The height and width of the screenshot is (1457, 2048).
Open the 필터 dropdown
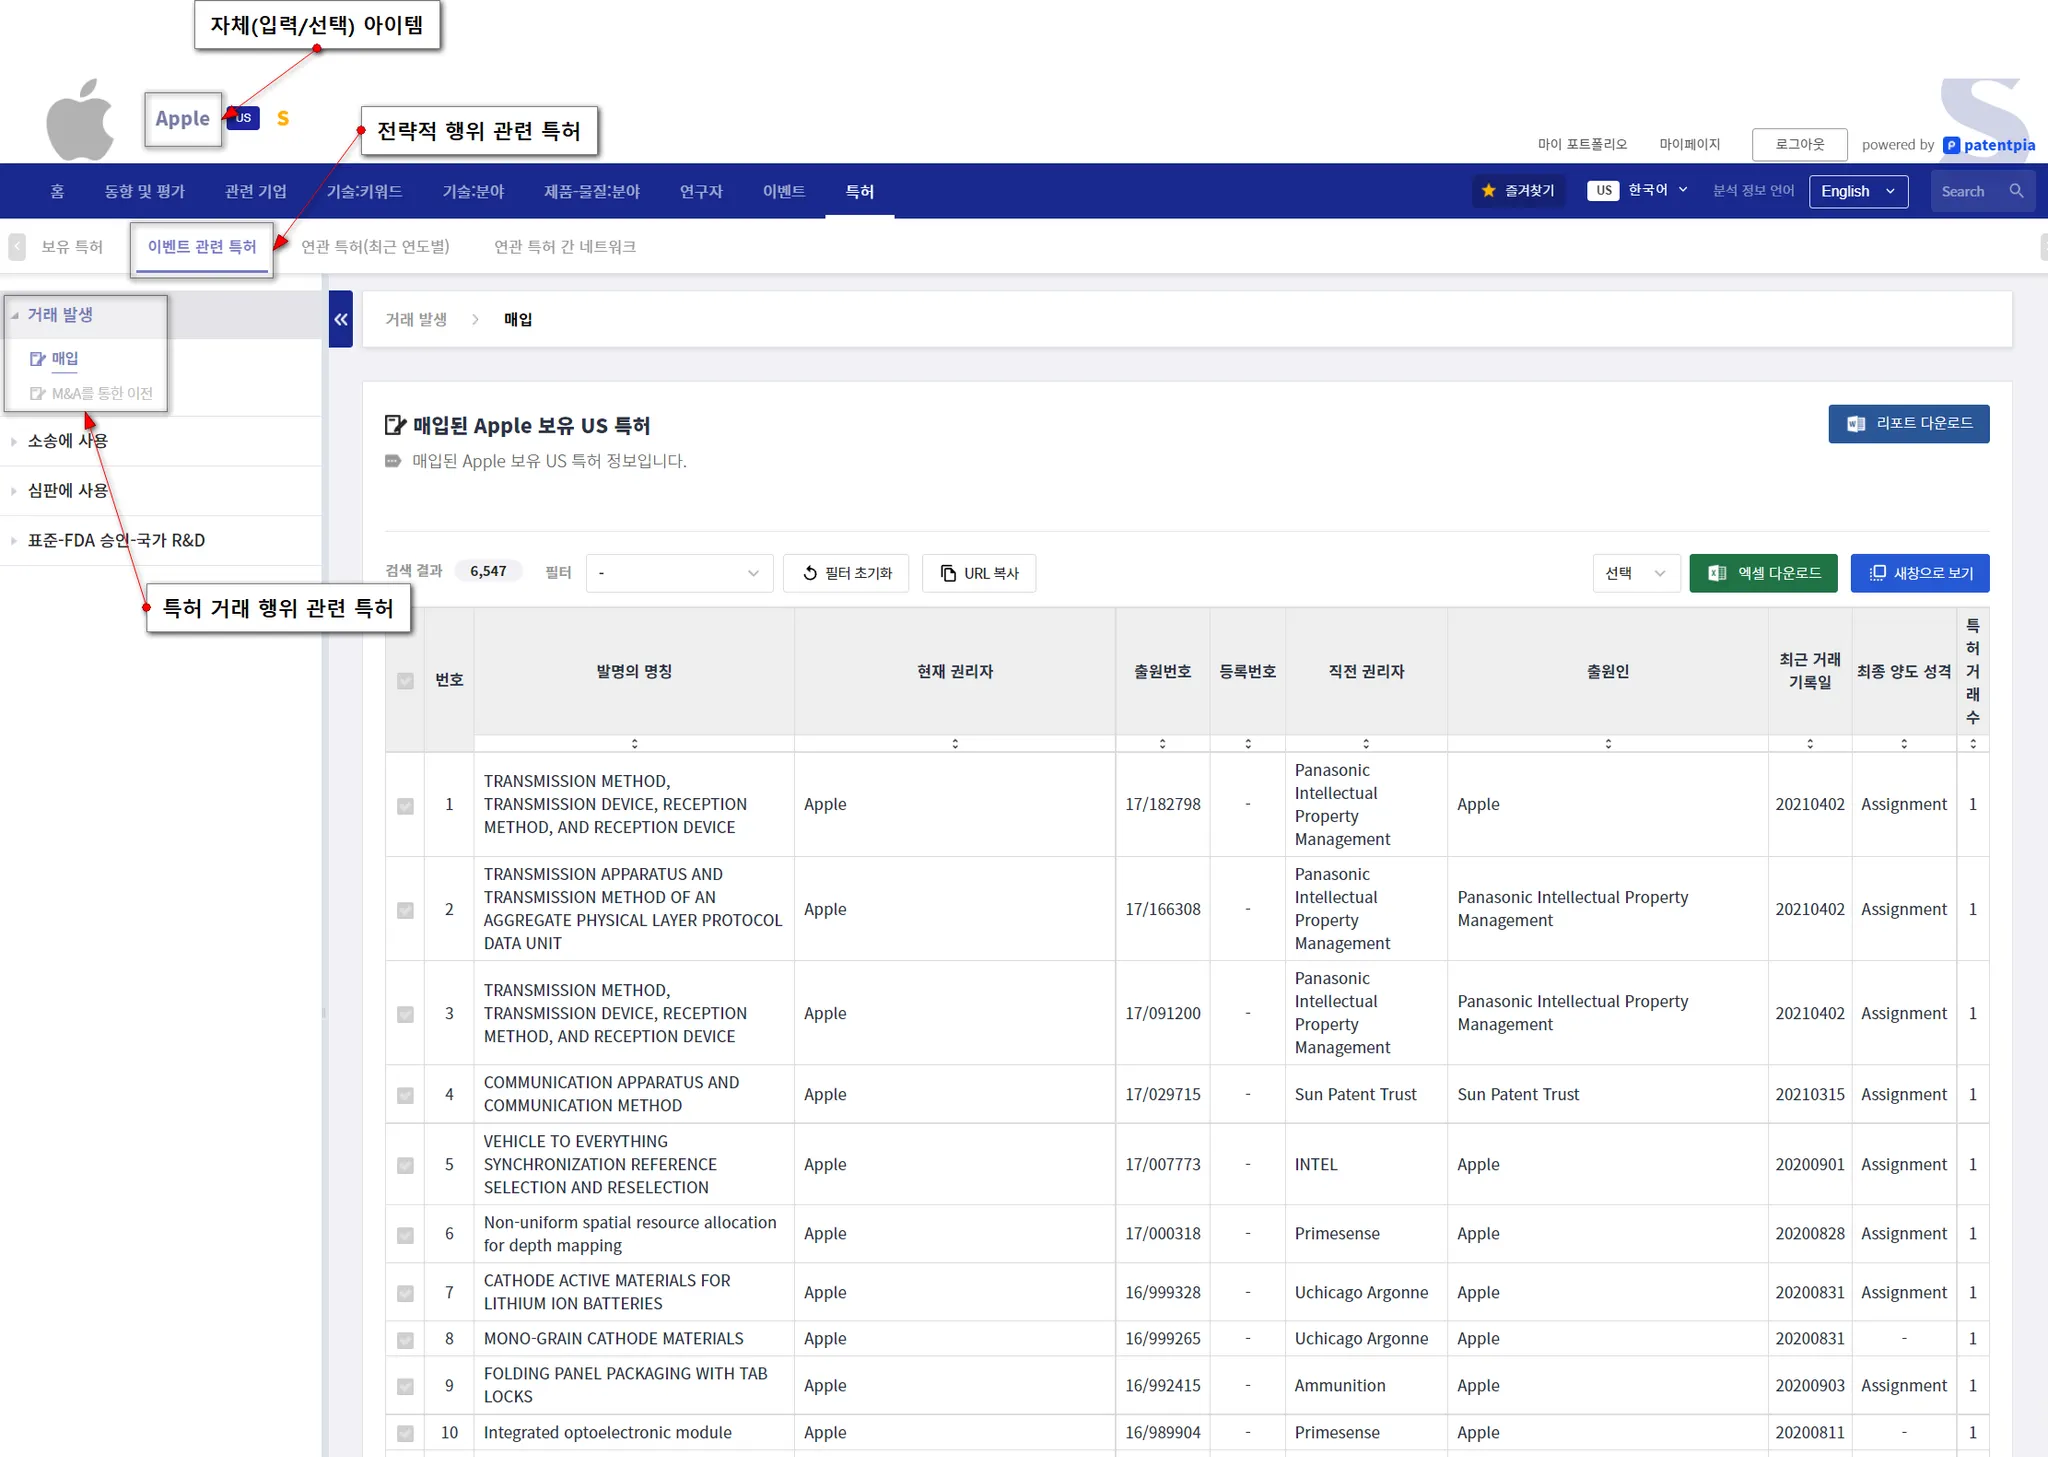679,573
